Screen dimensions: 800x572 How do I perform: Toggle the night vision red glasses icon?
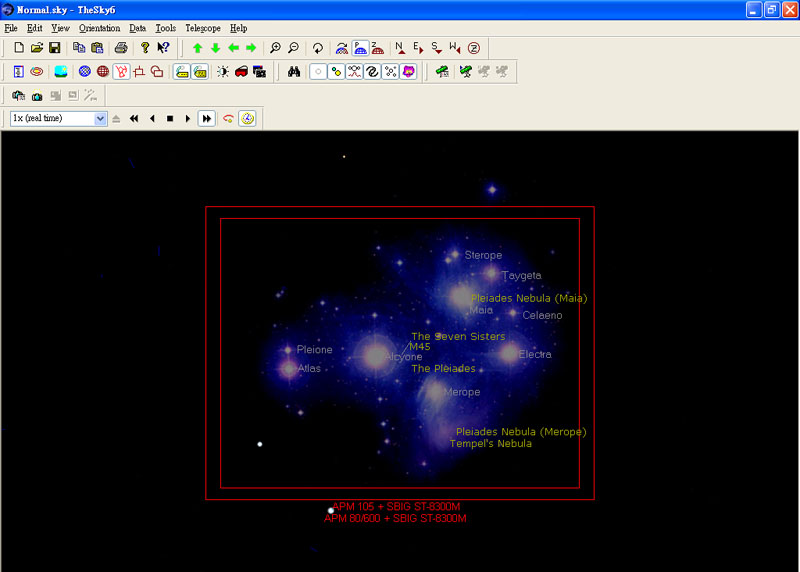pyautogui.click(x=241, y=72)
